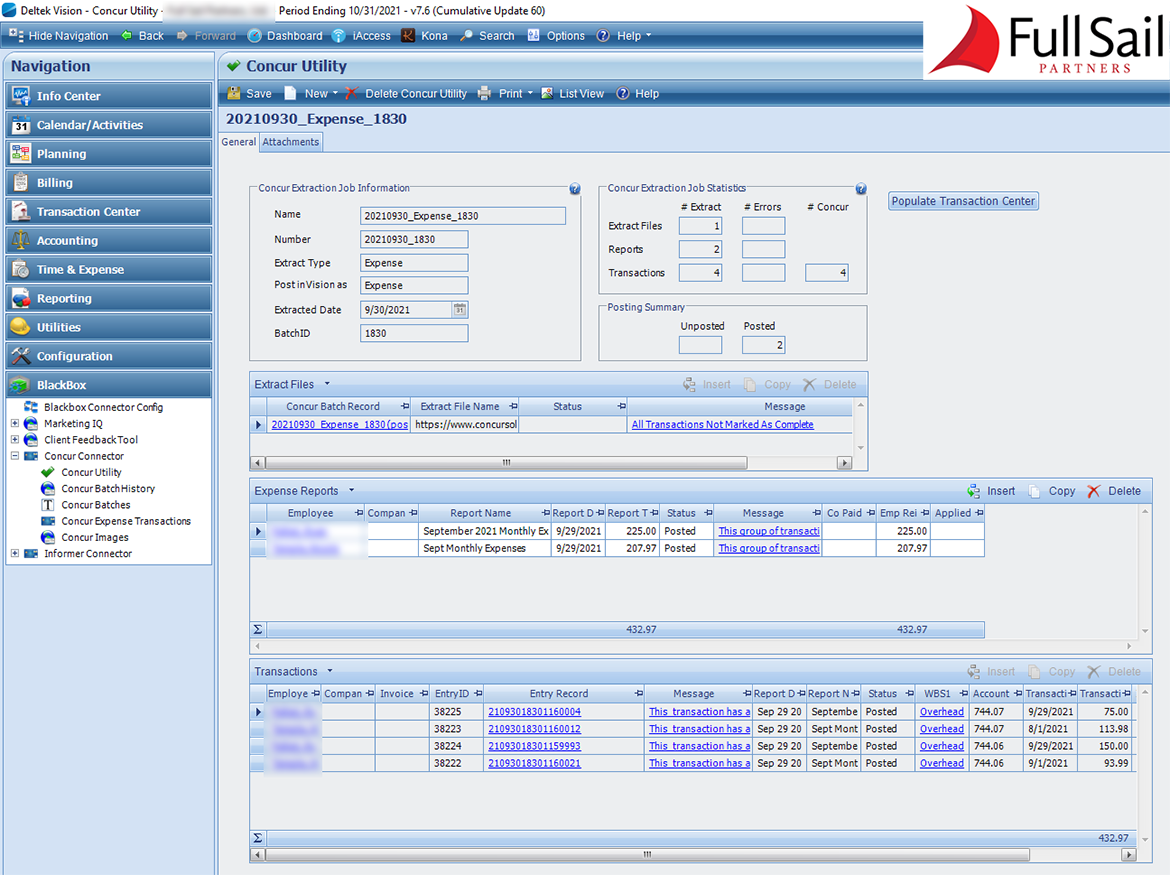Open Accounting in Navigation
Screen dimensions: 1170x875
pyautogui.click(x=109, y=240)
